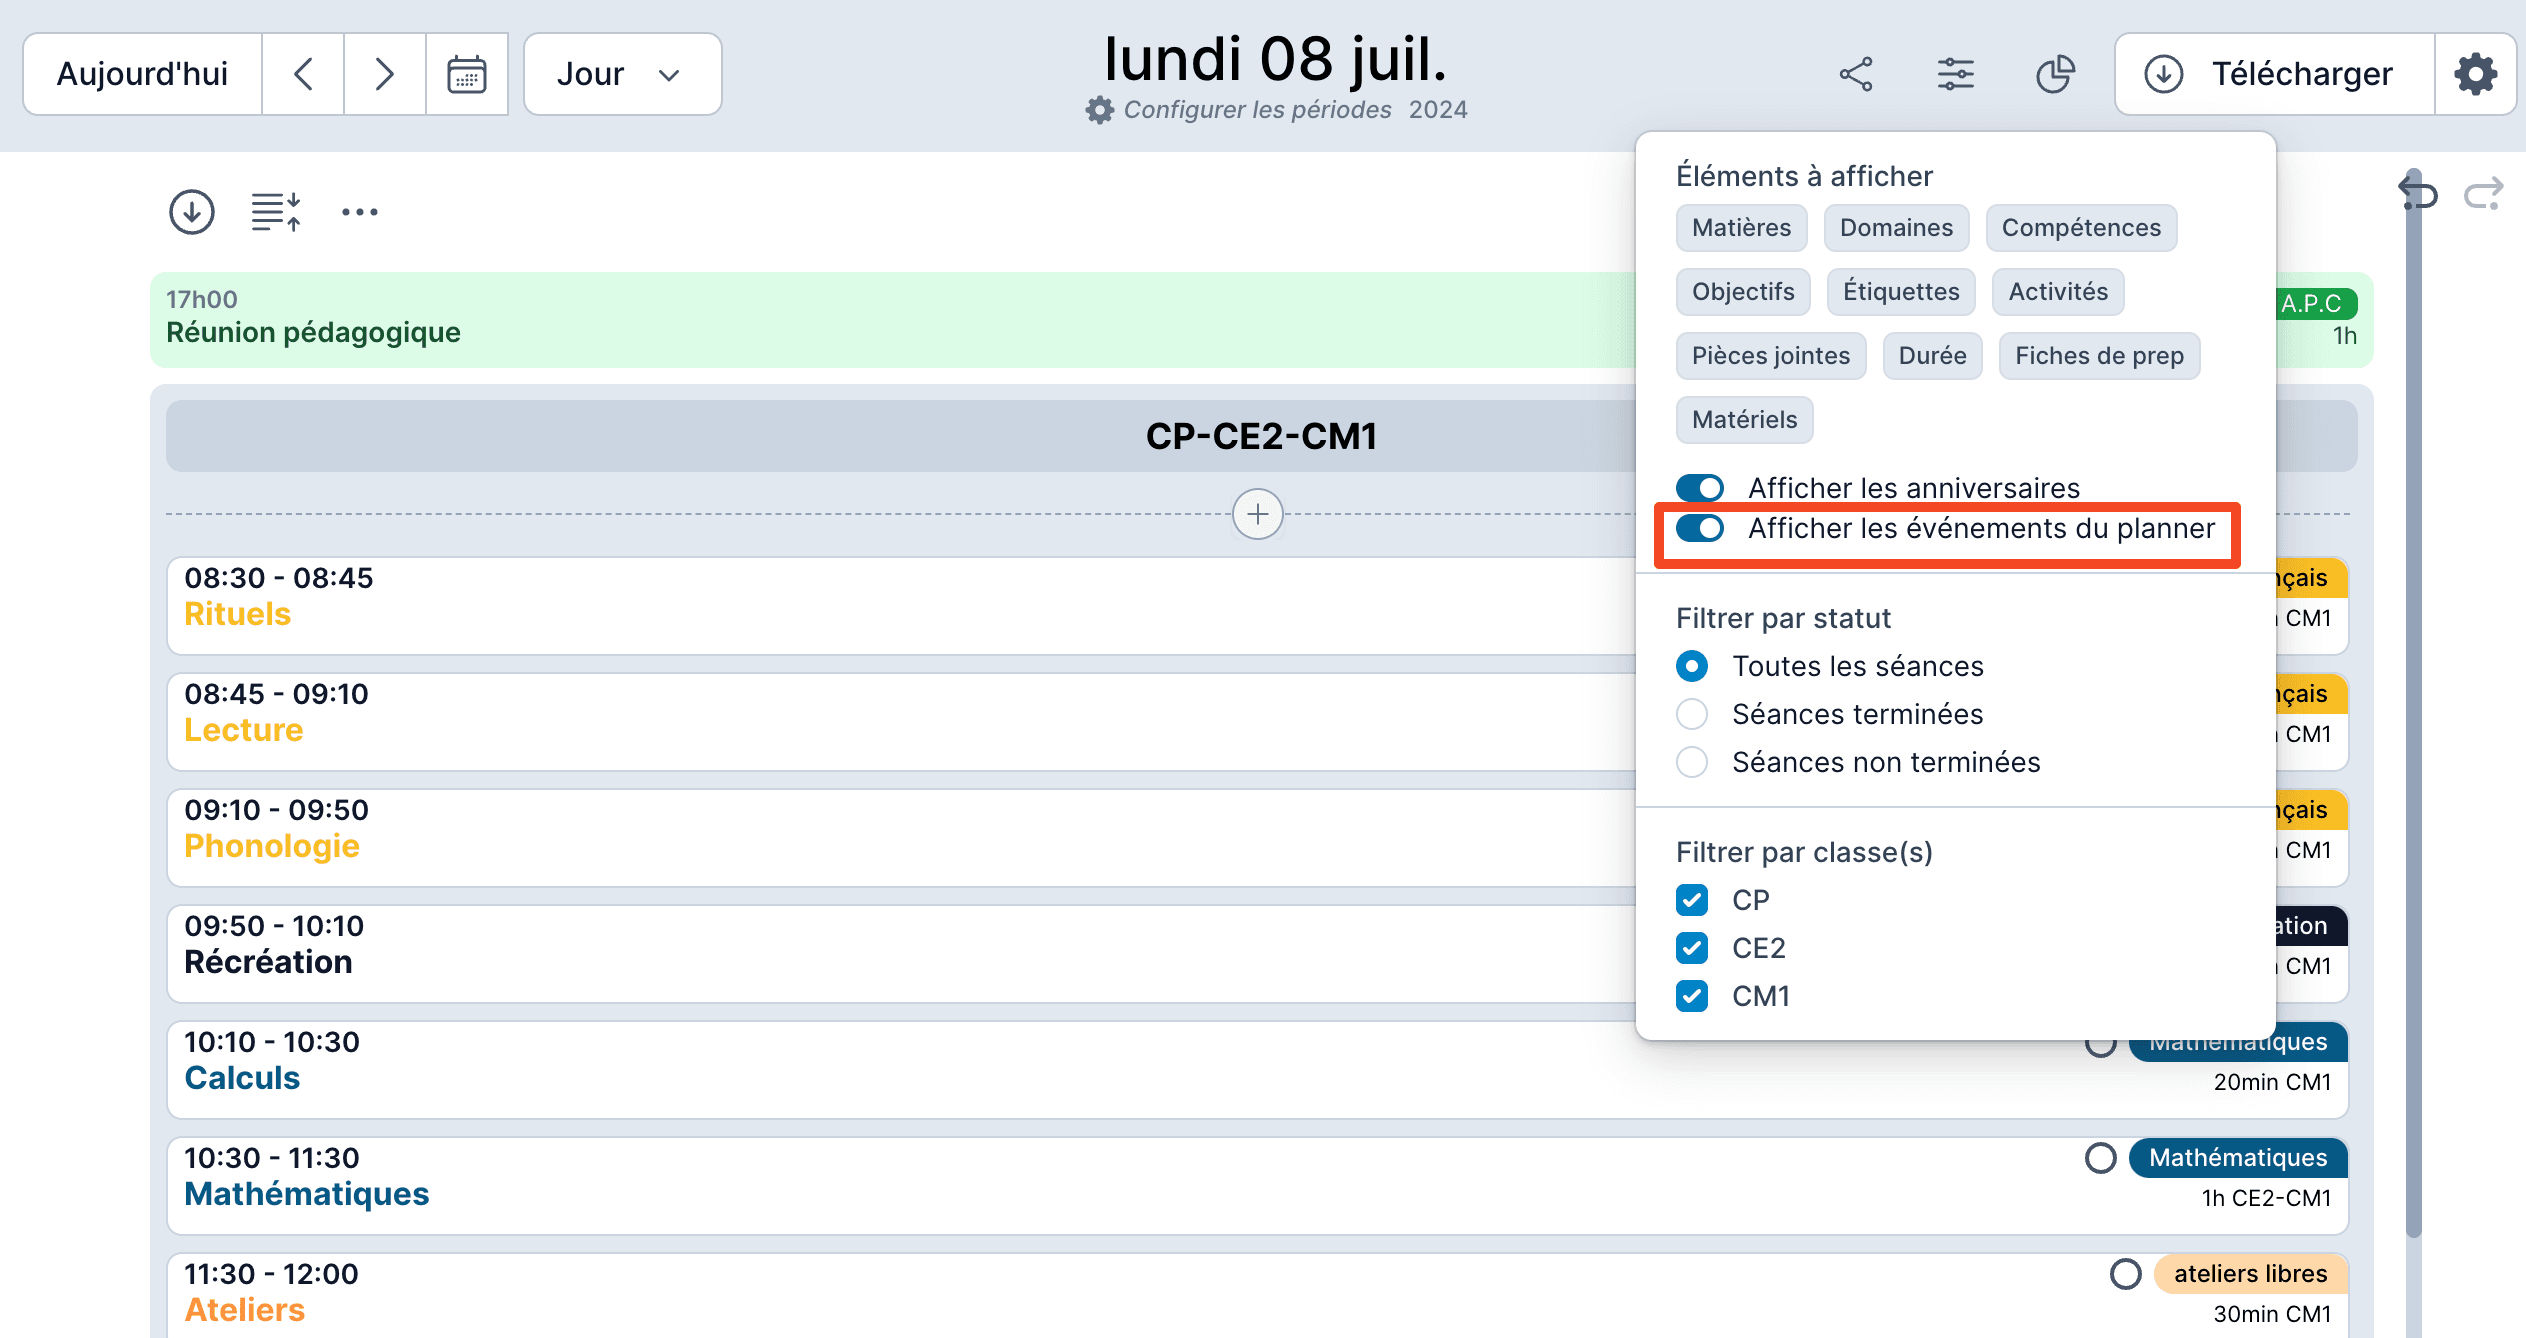Add a session with the plus circle

(x=1258, y=514)
